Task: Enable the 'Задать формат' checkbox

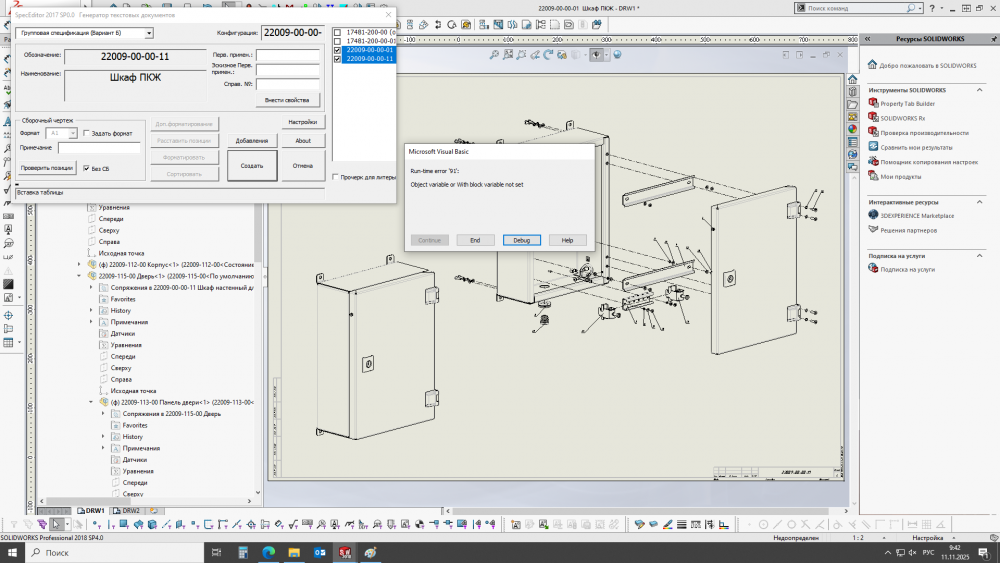Action: (x=87, y=133)
